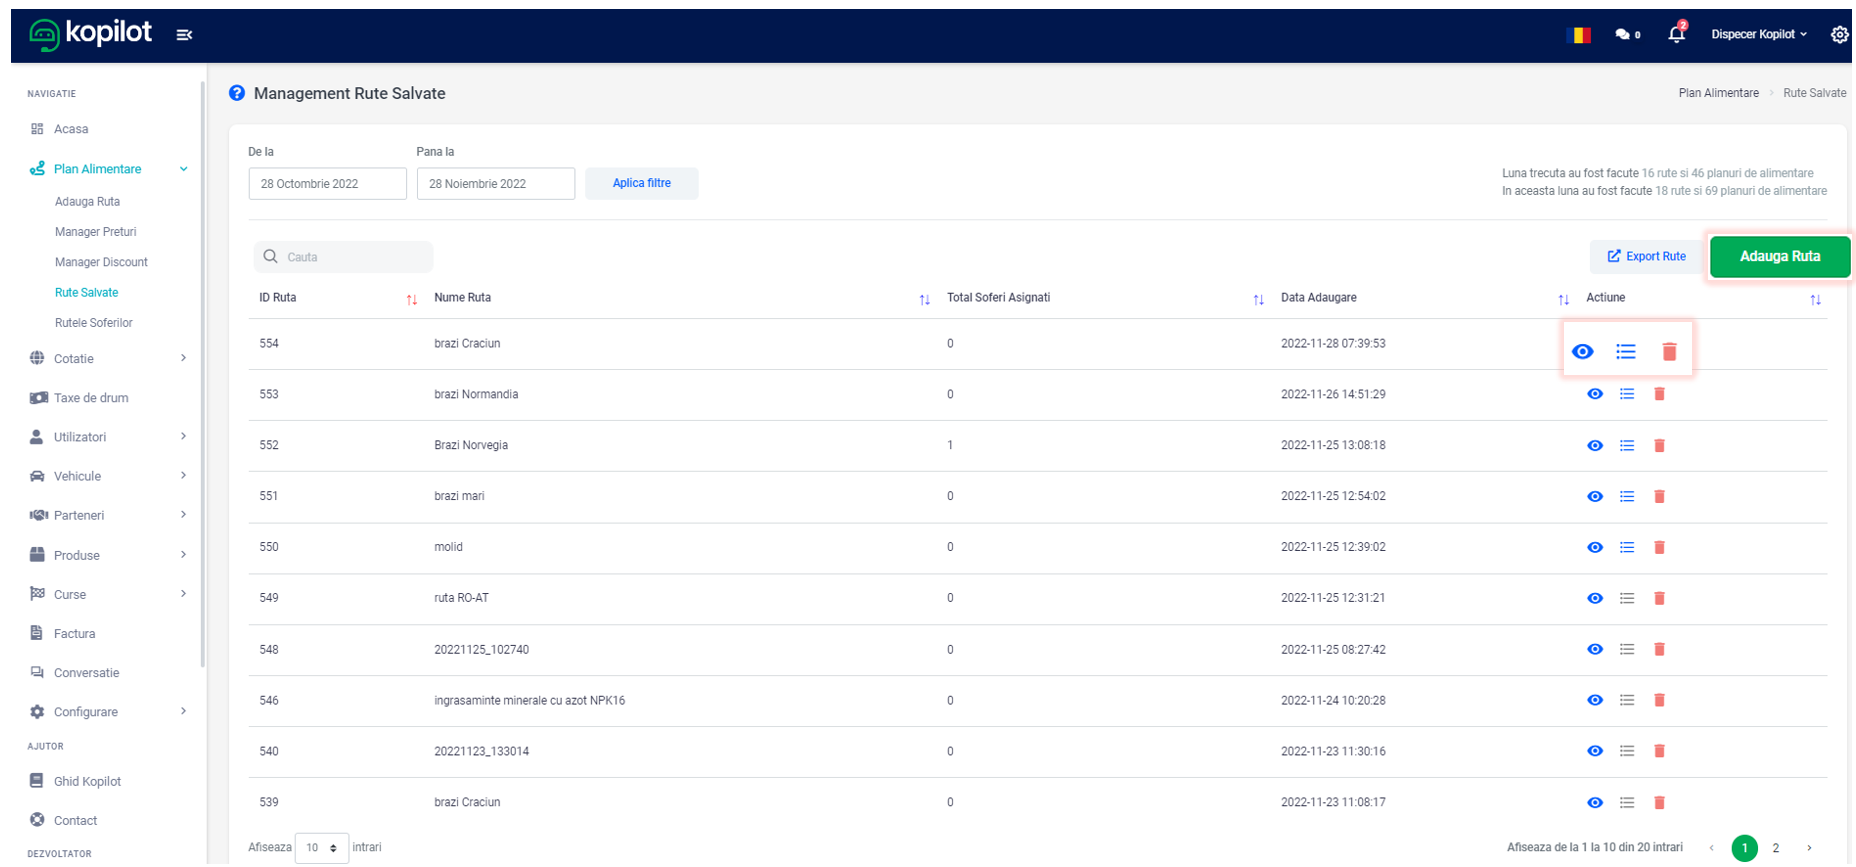The height and width of the screenshot is (867, 1856).
Task: View ruta RO-AT with eye icon
Action: point(1595,599)
